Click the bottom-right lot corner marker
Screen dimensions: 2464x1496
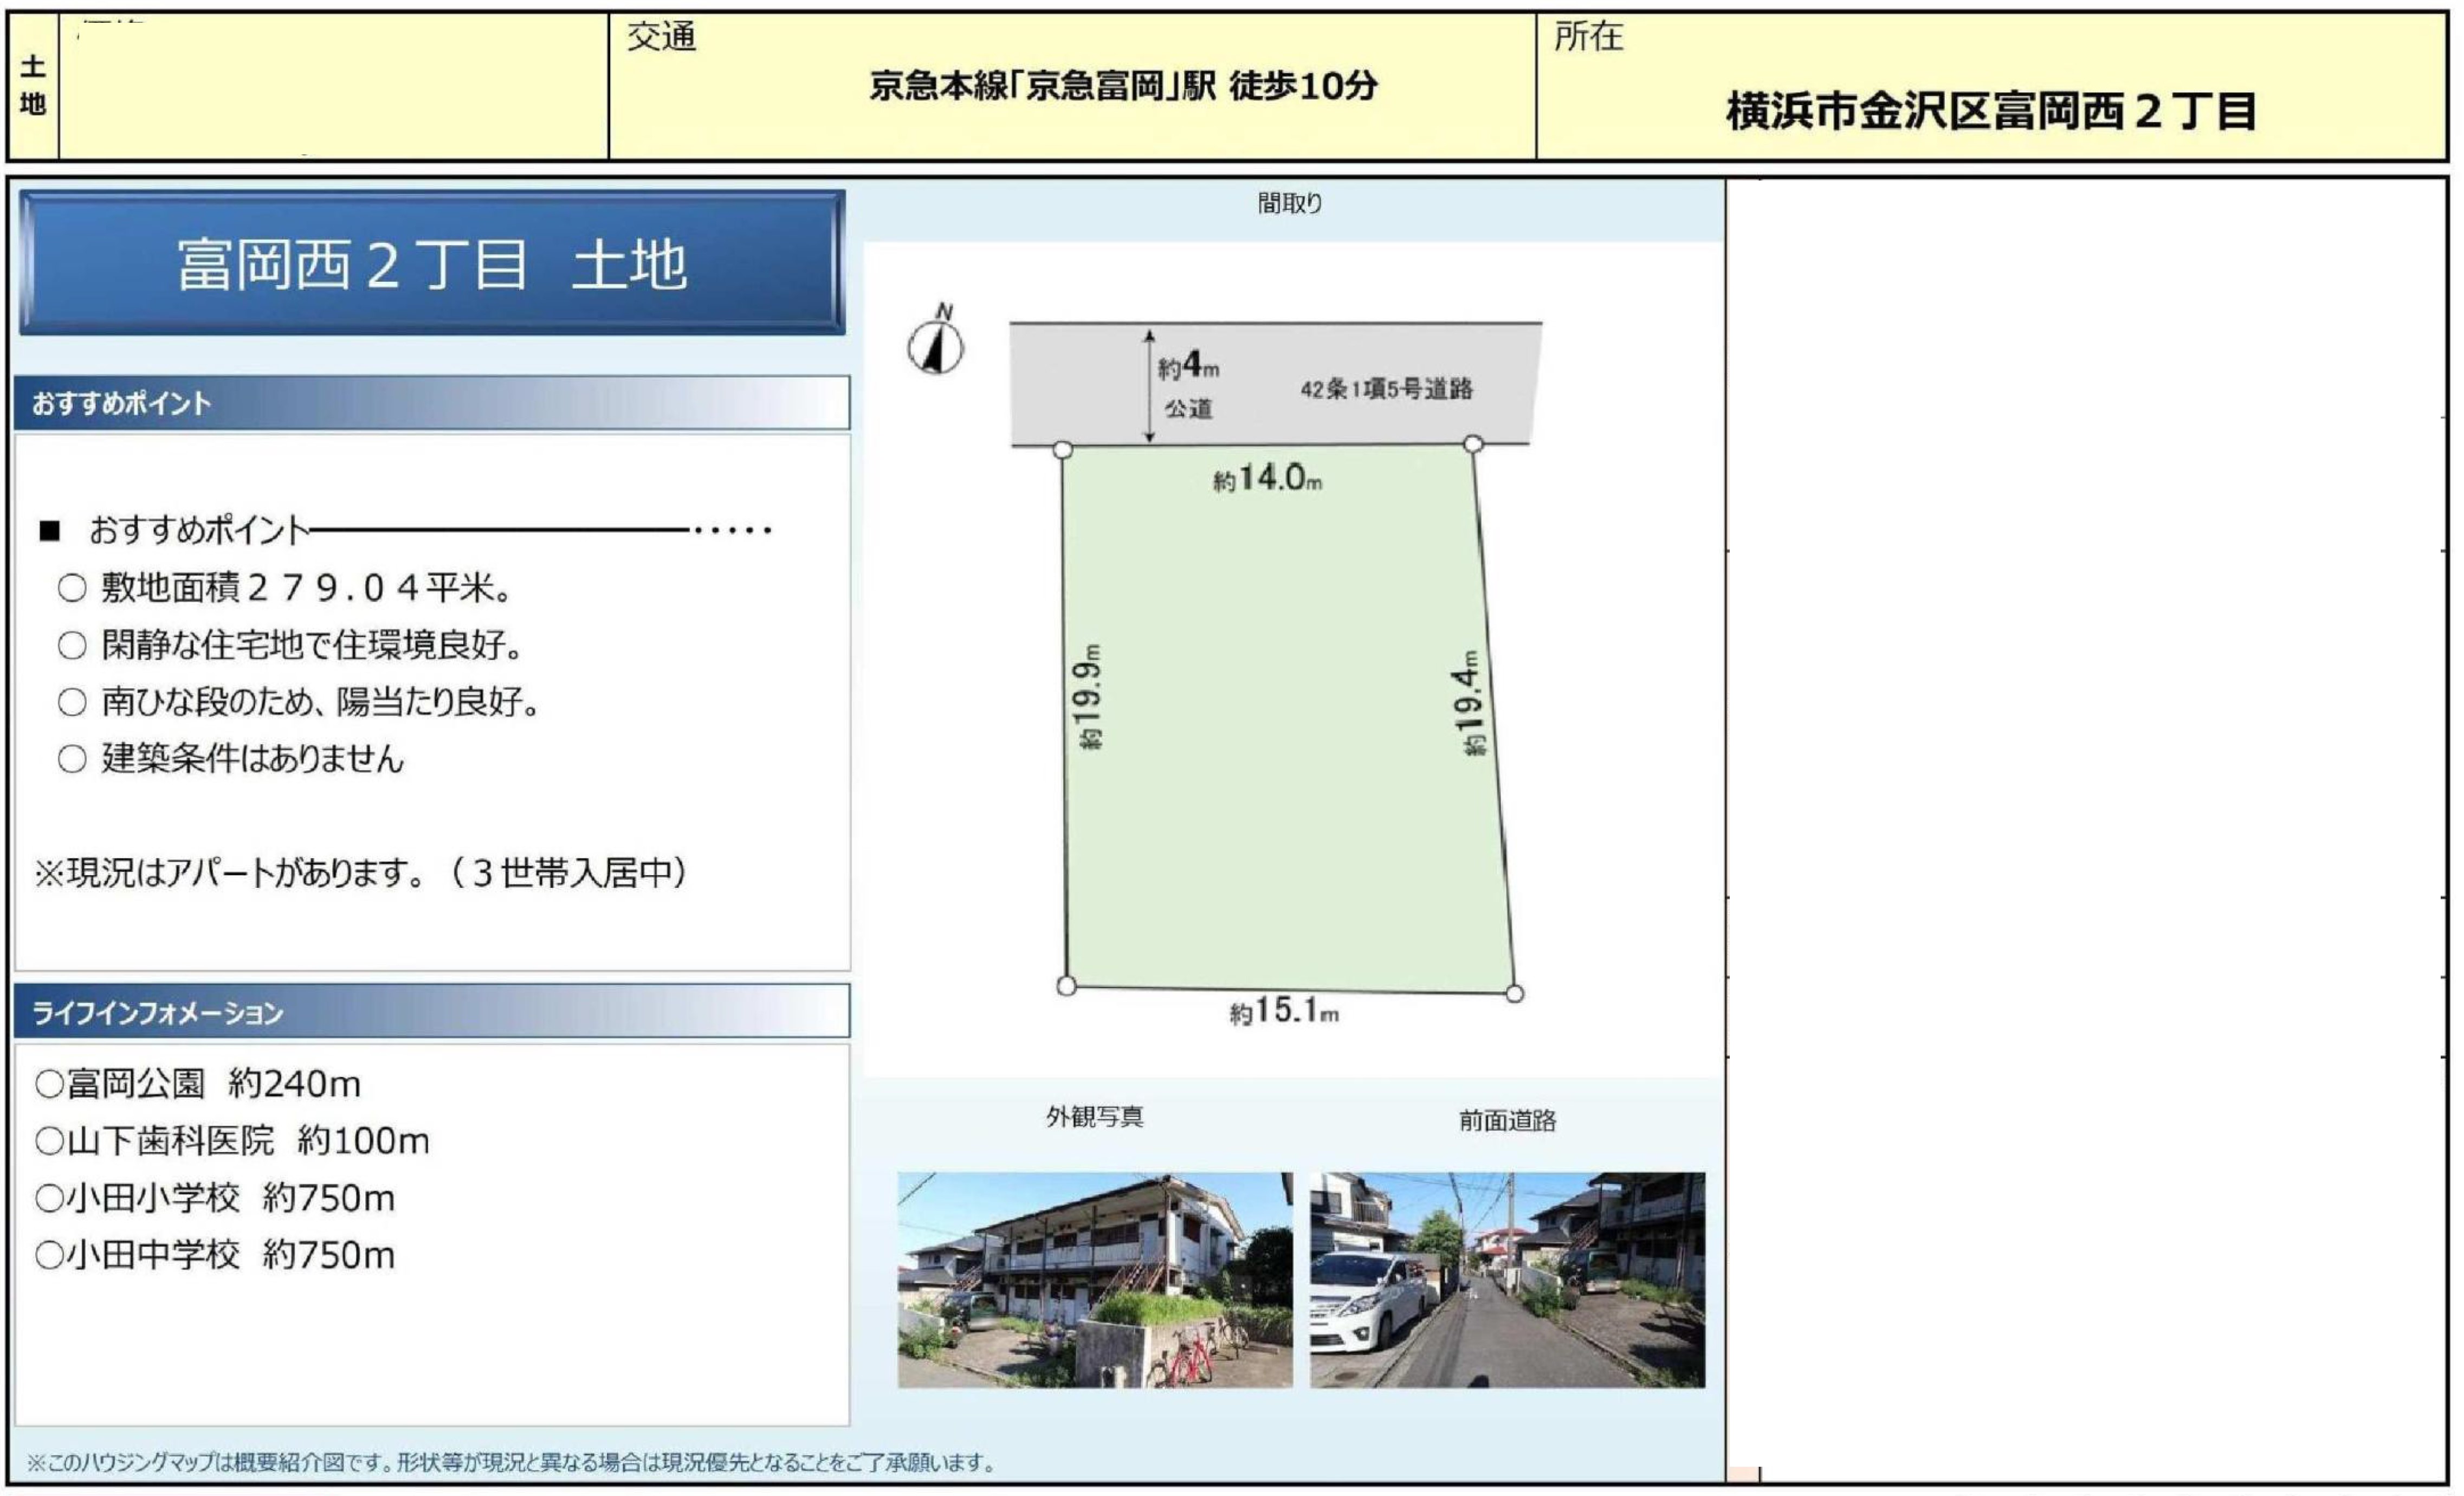tap(1514, 993)
